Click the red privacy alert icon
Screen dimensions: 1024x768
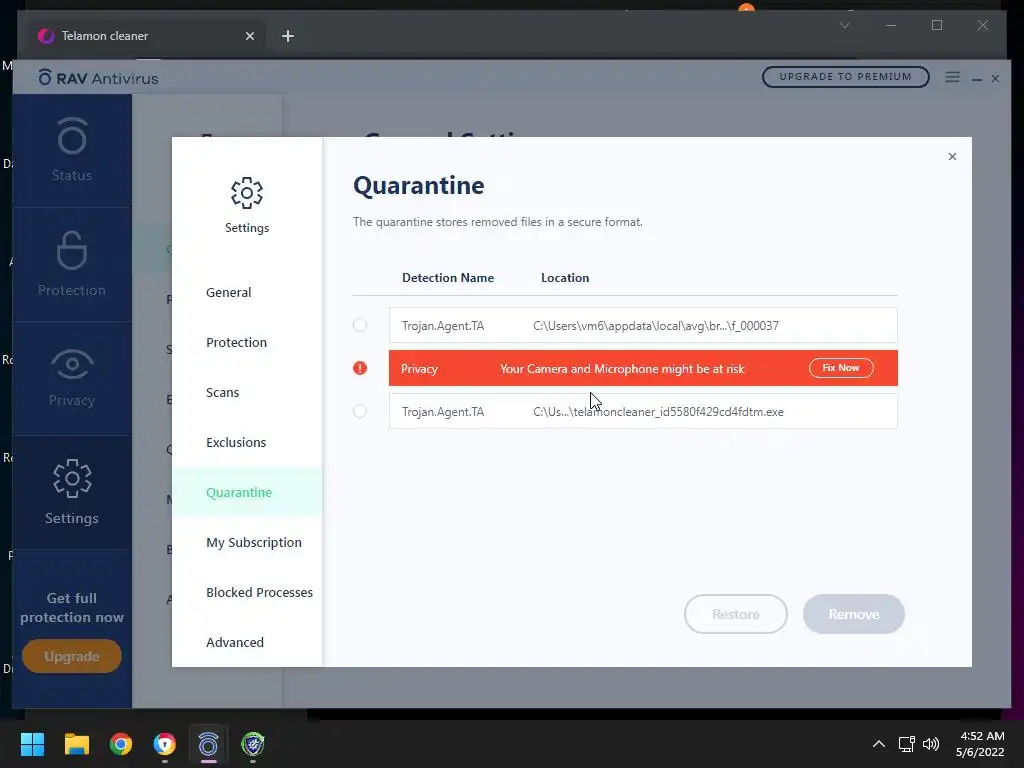tap(360, 368)
